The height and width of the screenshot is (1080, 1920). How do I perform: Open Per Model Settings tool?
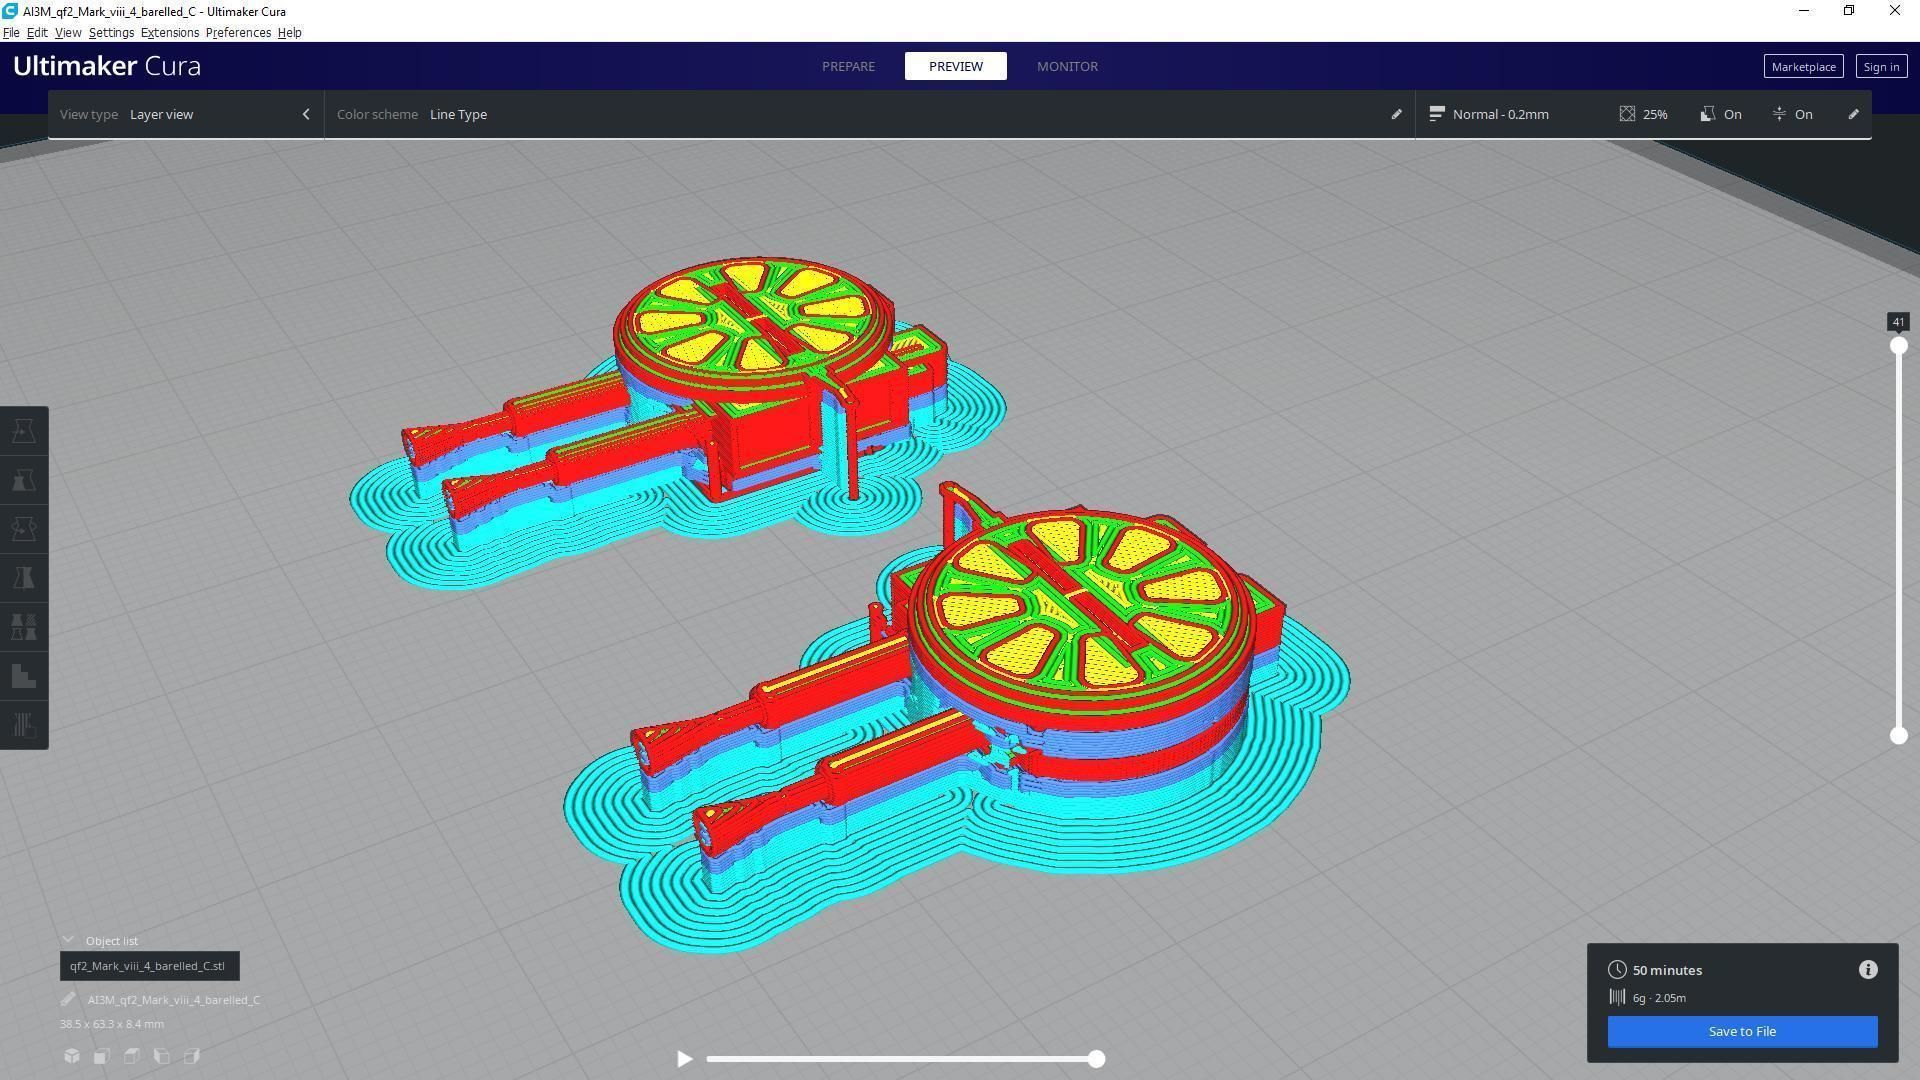click(24, 627)
